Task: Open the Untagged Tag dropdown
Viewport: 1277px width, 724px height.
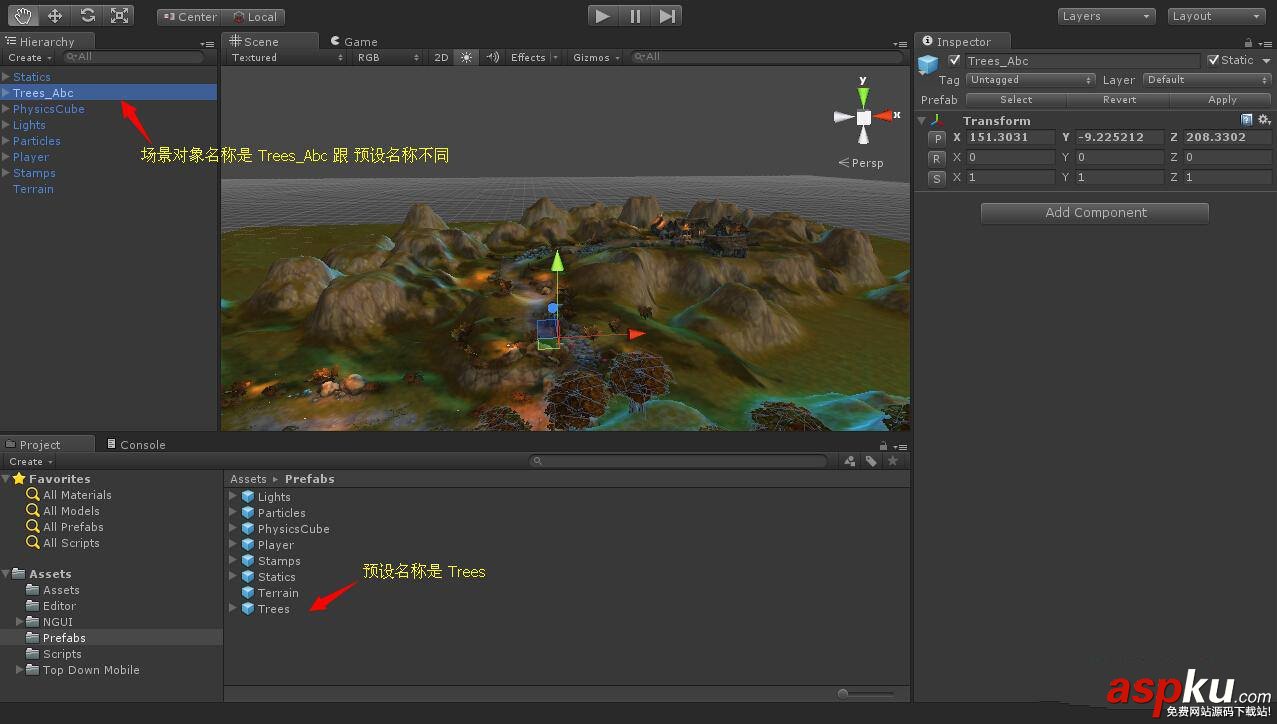Action: (x=1031, y=80)
